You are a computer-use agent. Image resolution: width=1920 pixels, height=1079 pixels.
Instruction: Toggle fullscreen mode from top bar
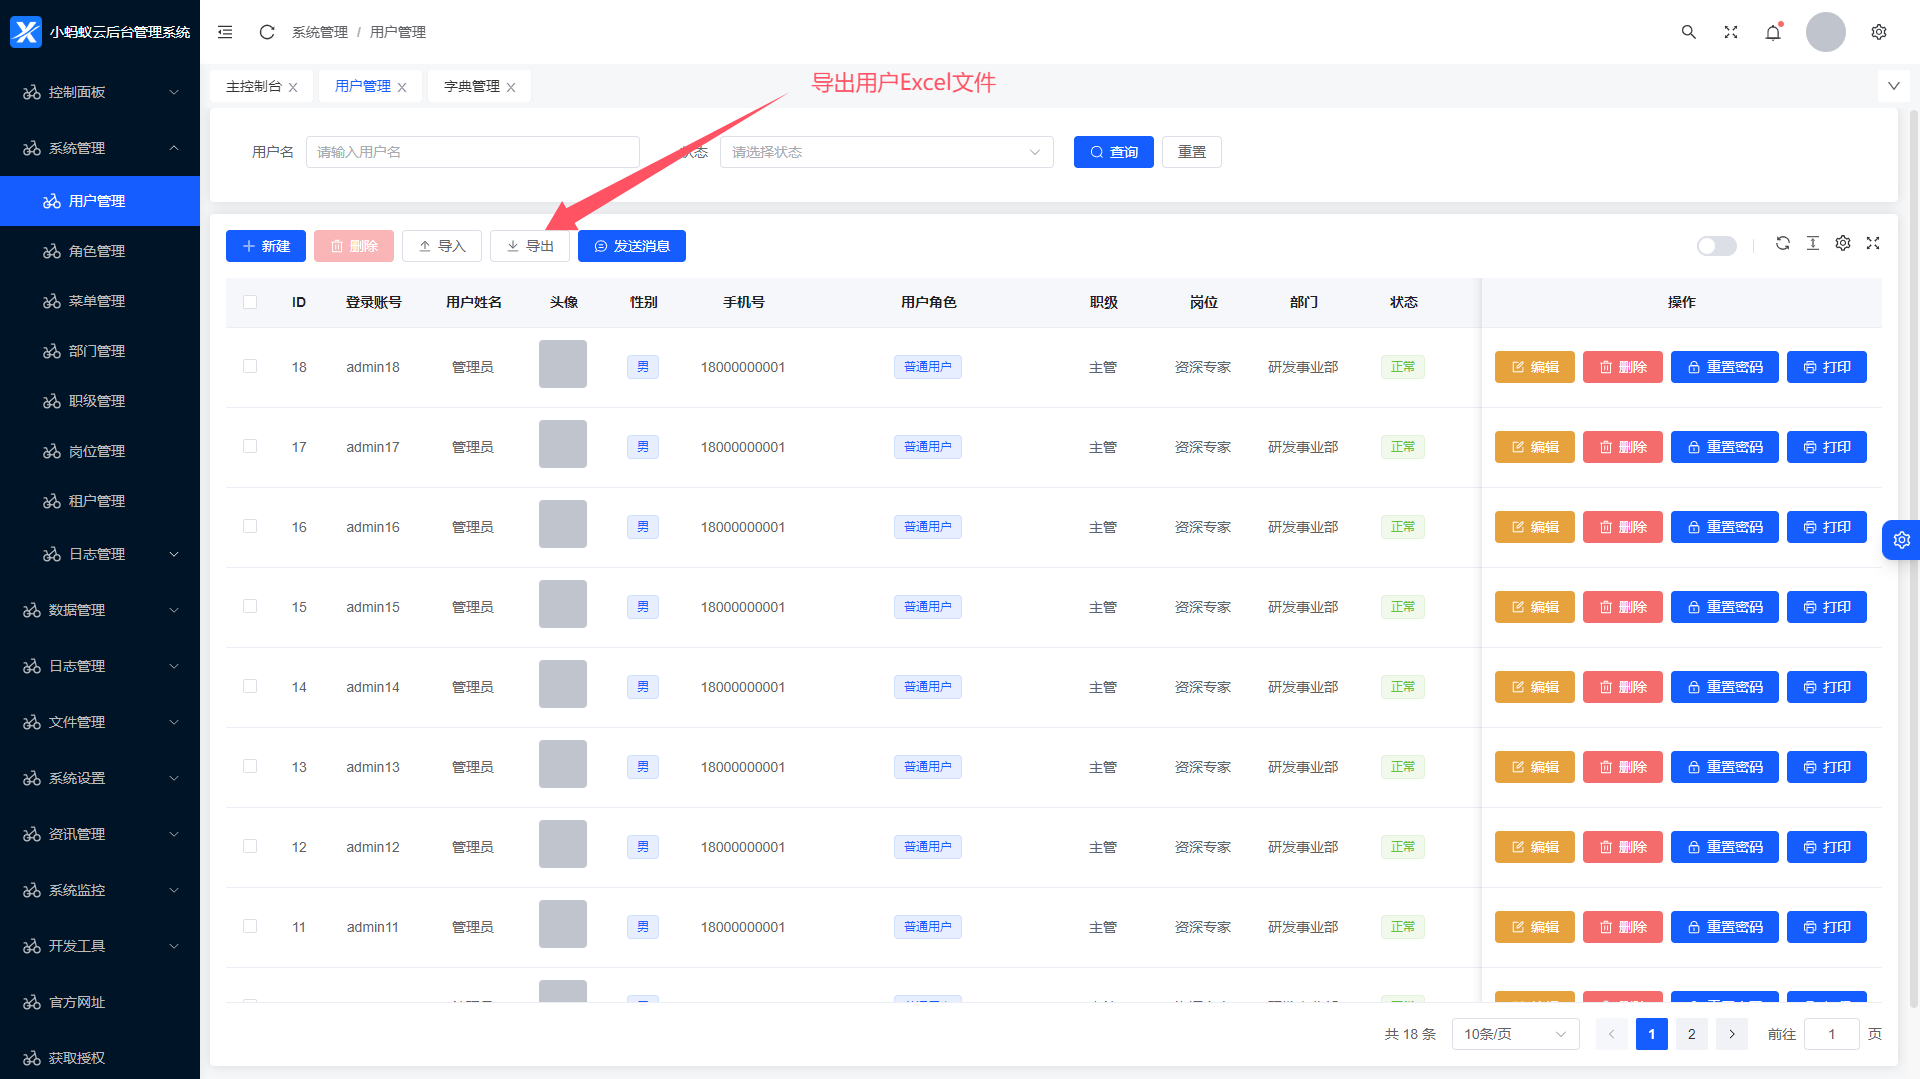(1731, 32)
